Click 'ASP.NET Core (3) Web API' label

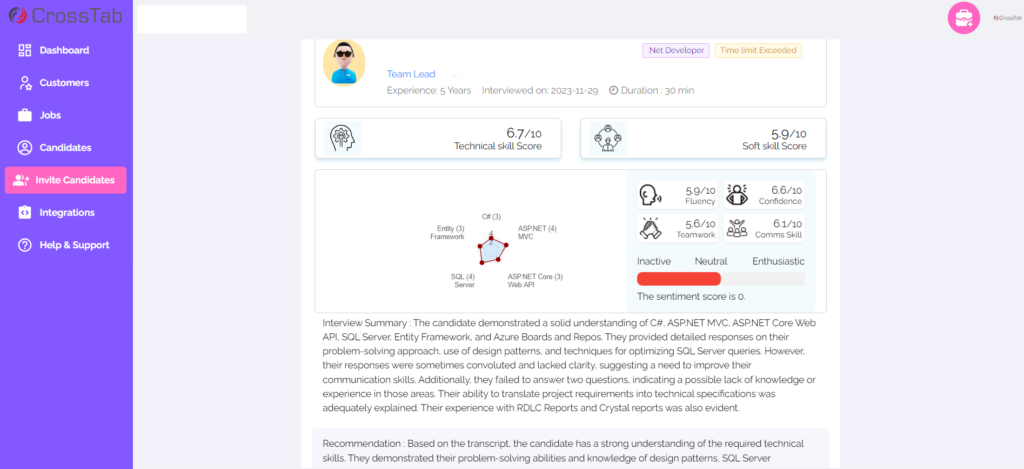click(535, 280)
